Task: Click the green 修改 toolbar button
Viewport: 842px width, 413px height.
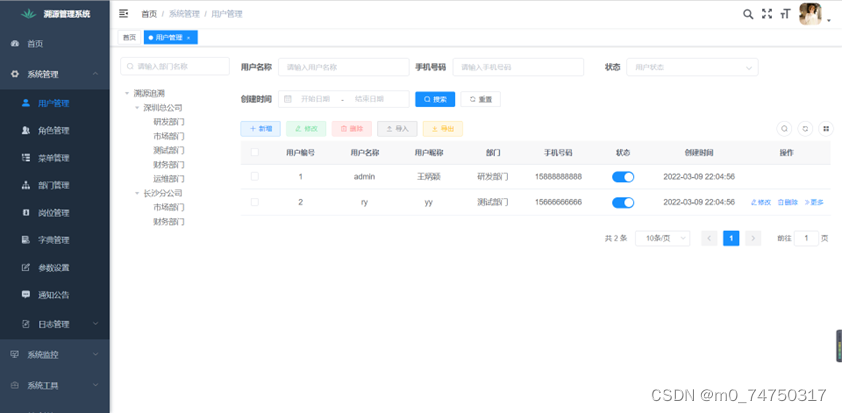Action: click(x=306, y=129)
